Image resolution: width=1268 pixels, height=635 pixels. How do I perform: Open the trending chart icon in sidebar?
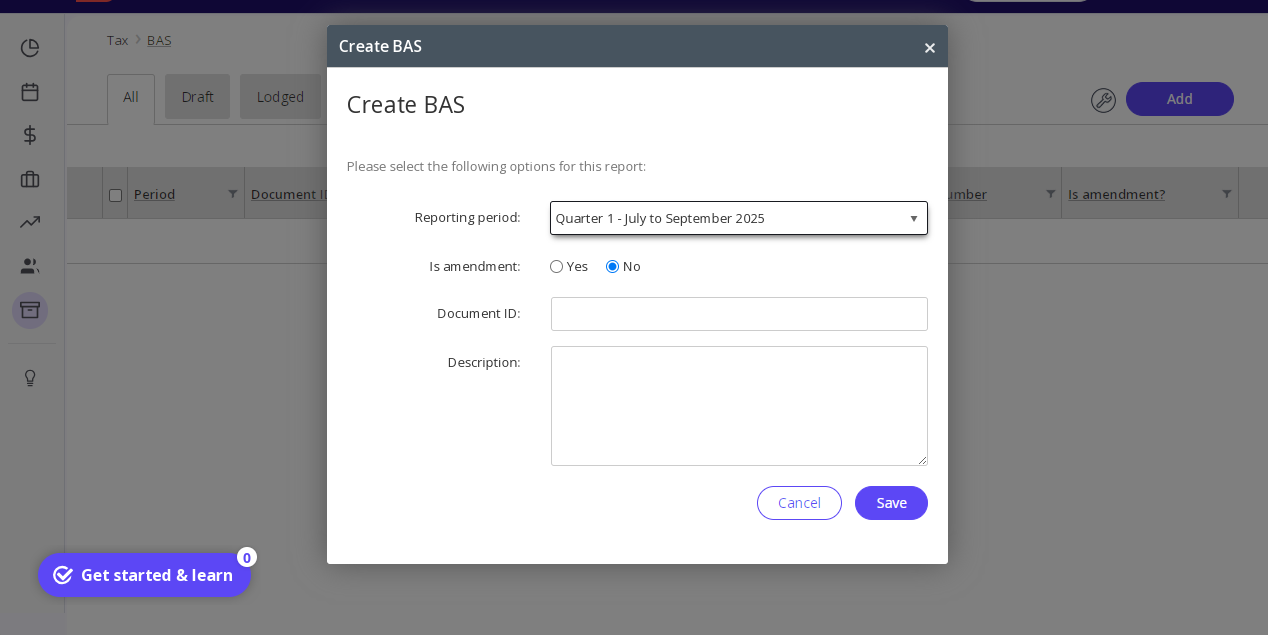click(x=30, y=222)
